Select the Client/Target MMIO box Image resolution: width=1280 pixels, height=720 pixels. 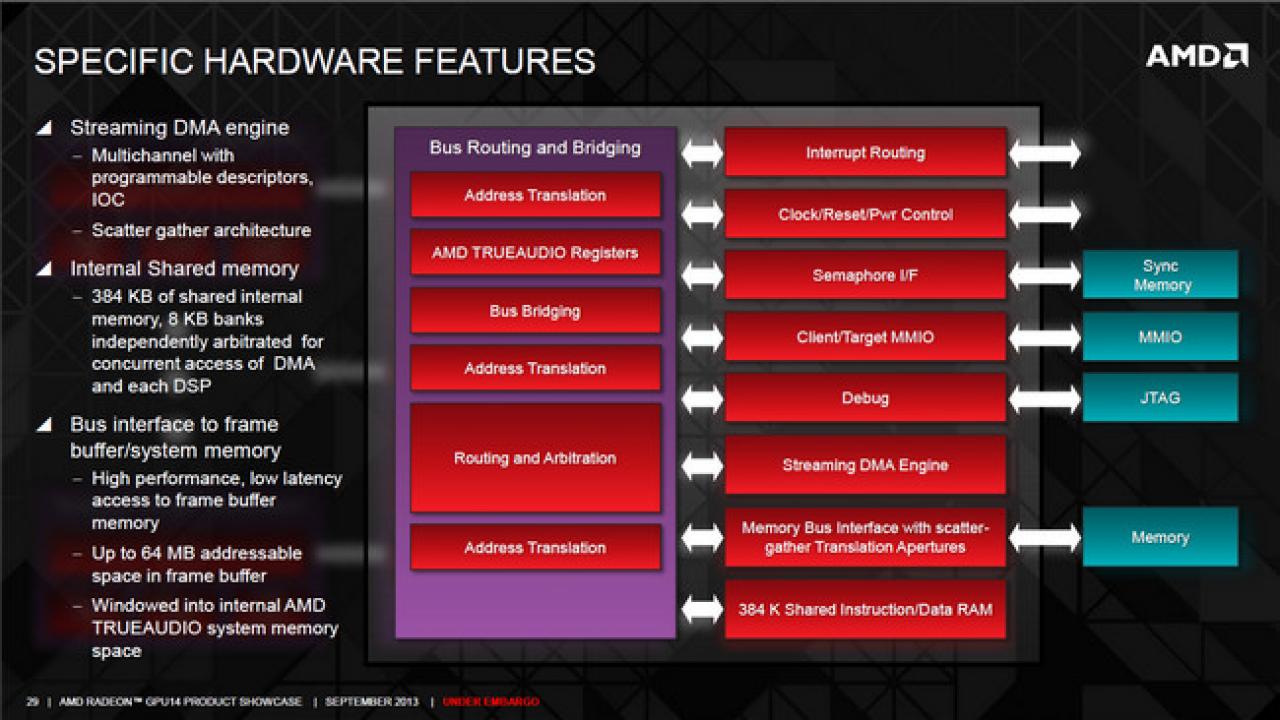click(x=865, y=337)
